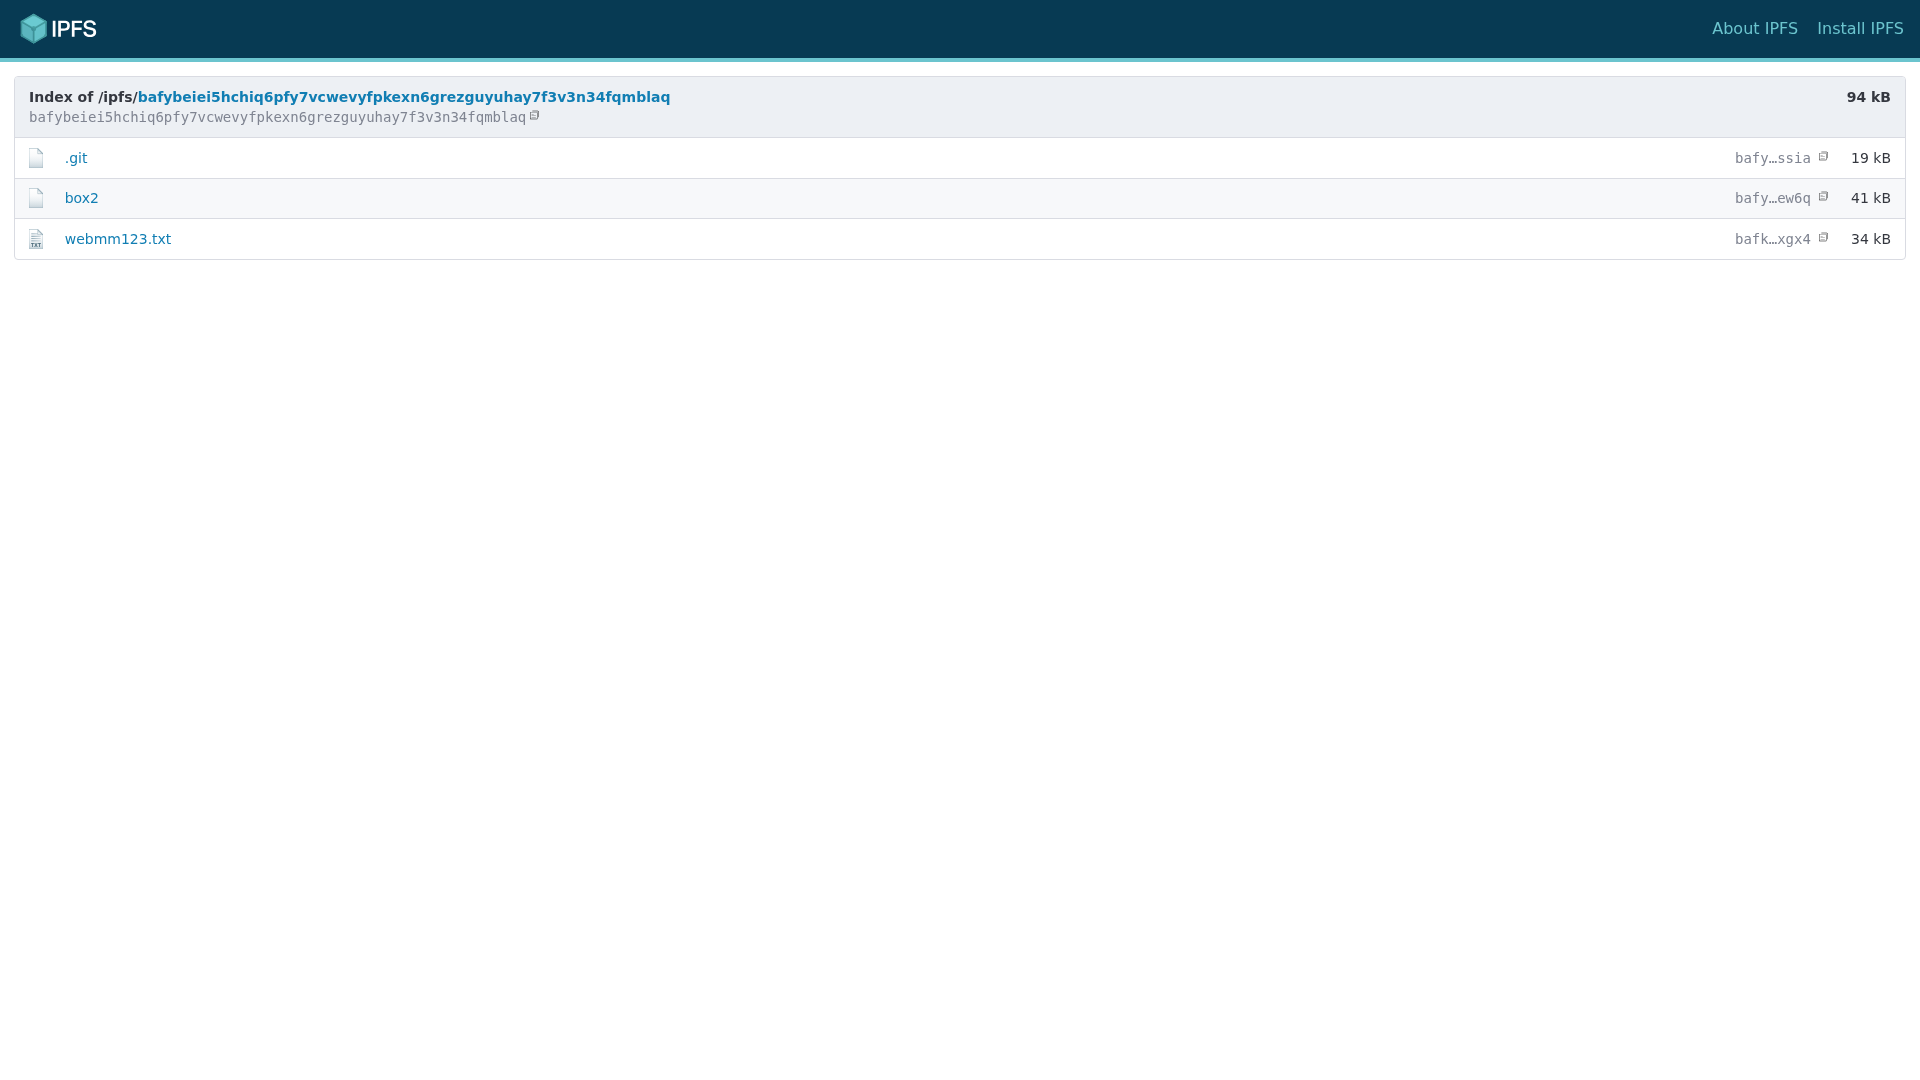Select the 94 kB total size text
Screen dimensions: 1920x1080
1868,97
